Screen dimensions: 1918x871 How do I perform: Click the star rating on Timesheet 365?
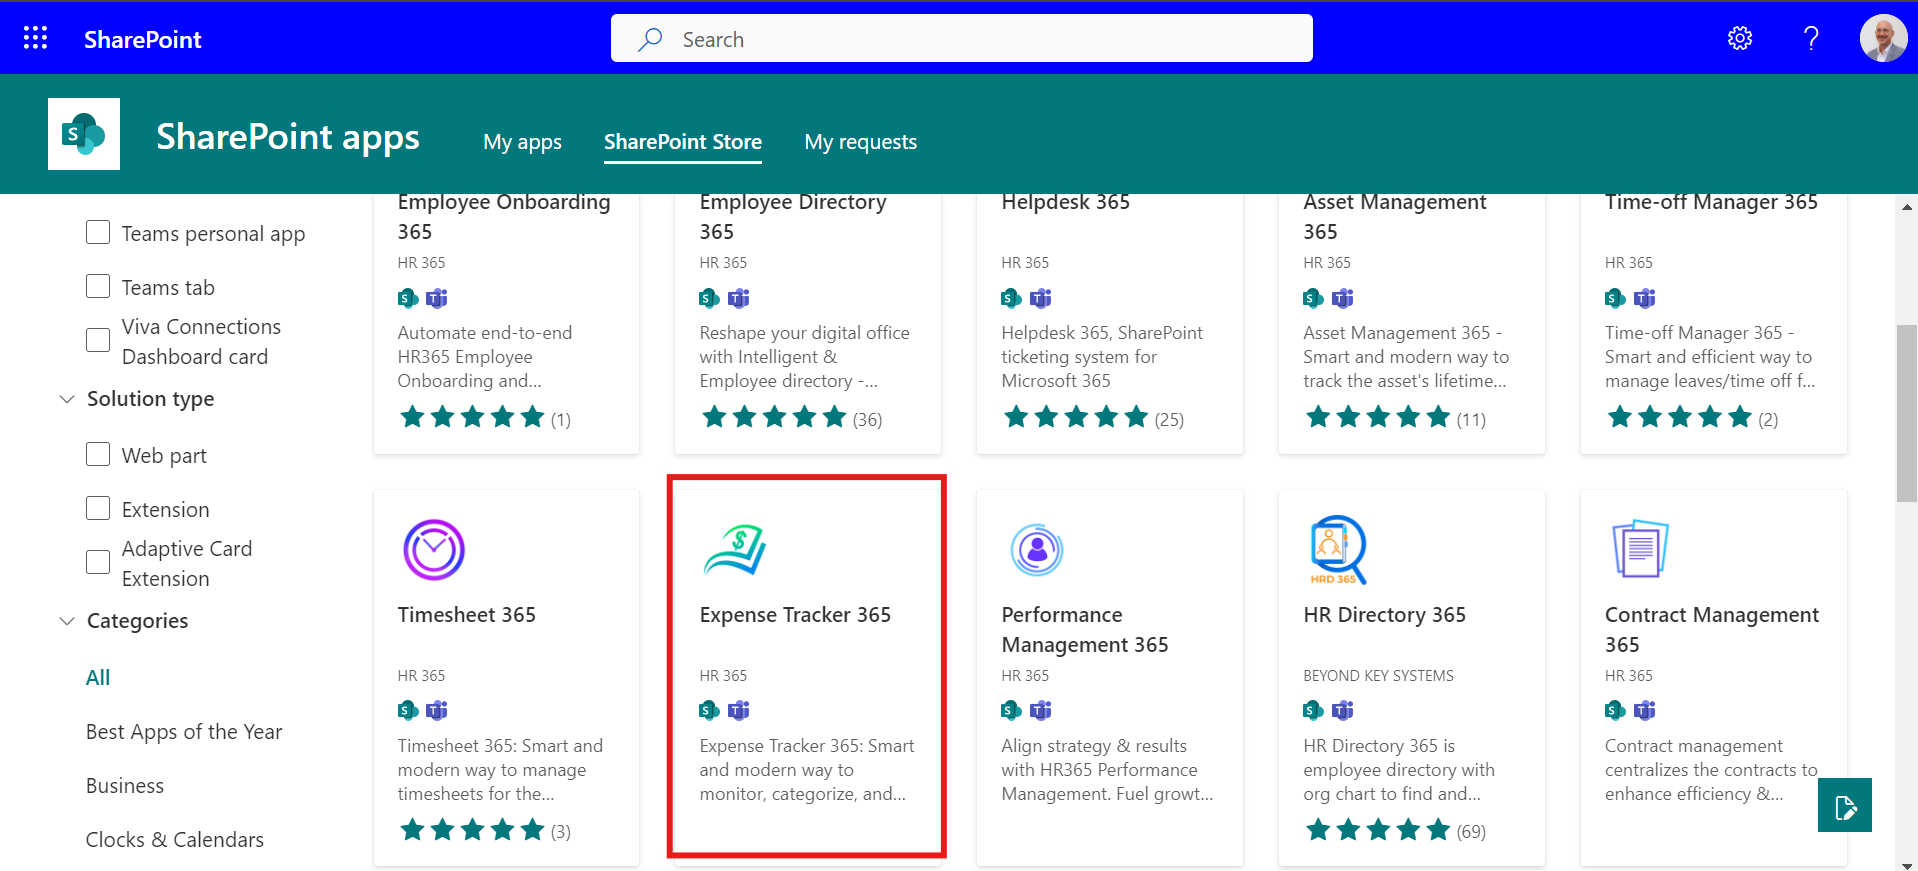pos(472,830)
